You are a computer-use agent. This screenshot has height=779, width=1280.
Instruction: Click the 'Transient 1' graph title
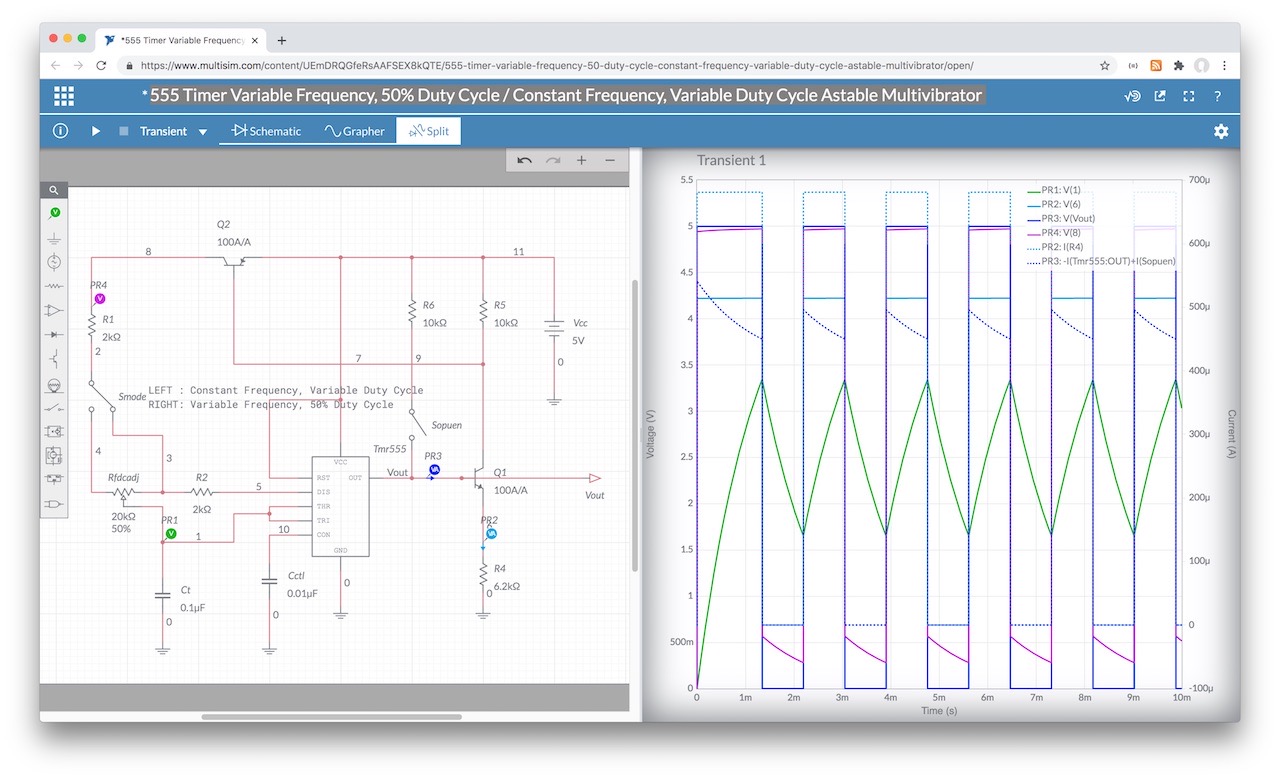731,160
